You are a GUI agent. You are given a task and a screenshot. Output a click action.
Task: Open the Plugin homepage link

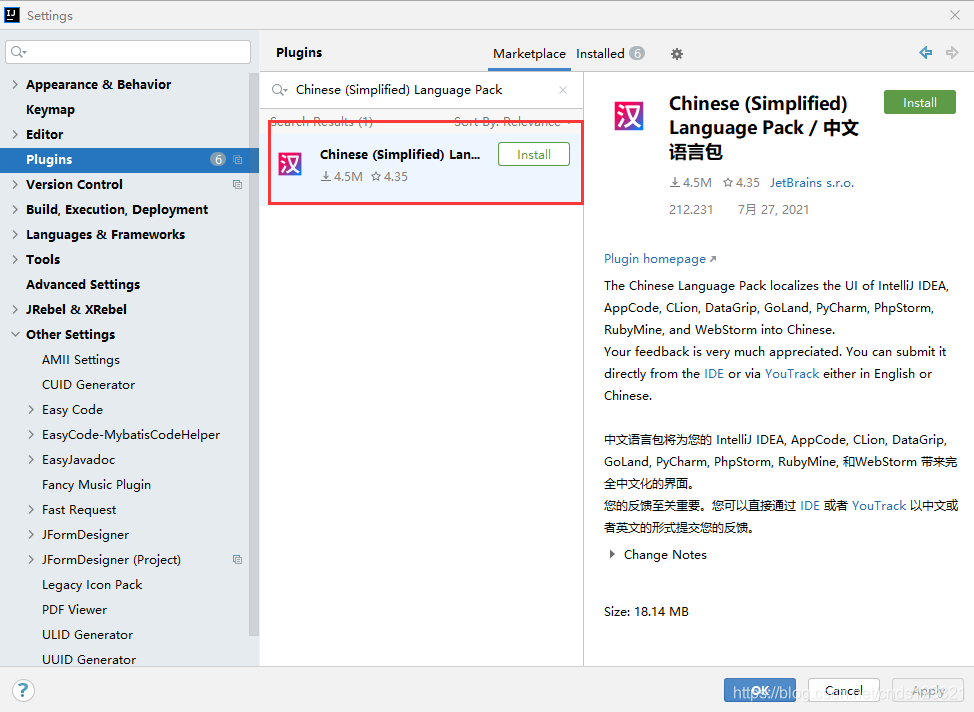pyautogui.click(x=660, y=259)
